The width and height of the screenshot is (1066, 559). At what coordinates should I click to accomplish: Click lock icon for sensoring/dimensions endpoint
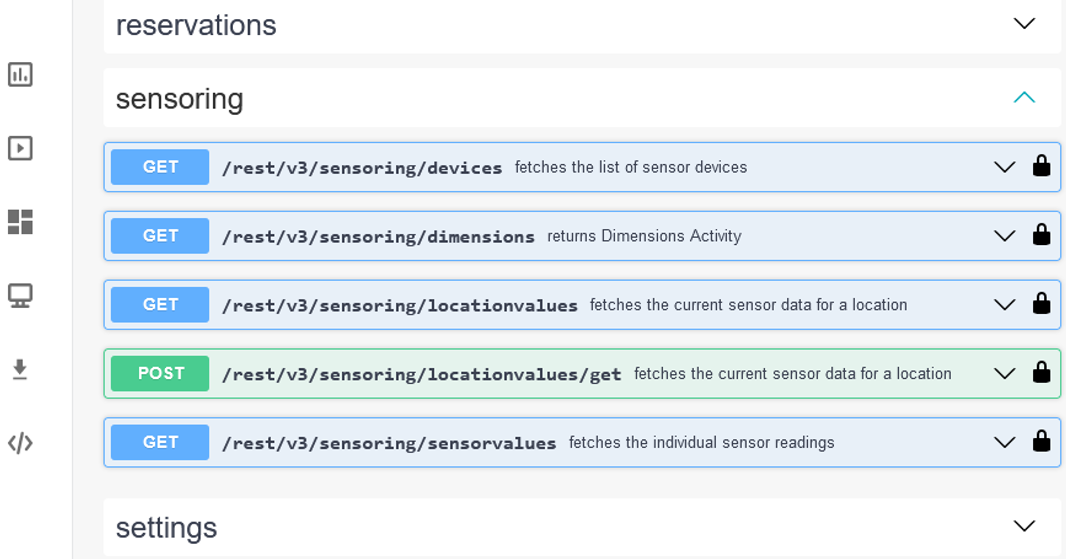coord(1042,235)
